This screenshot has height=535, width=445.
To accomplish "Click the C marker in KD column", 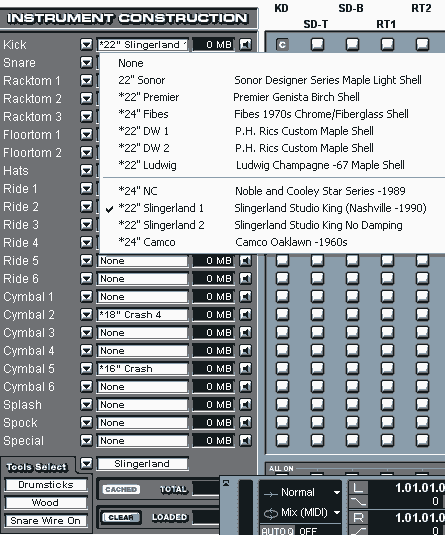I will 282,45.
